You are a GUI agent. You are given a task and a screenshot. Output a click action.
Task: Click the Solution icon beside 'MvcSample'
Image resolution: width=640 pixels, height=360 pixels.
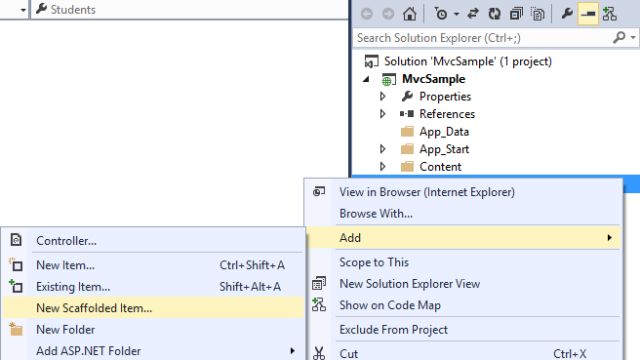[371, 62]
